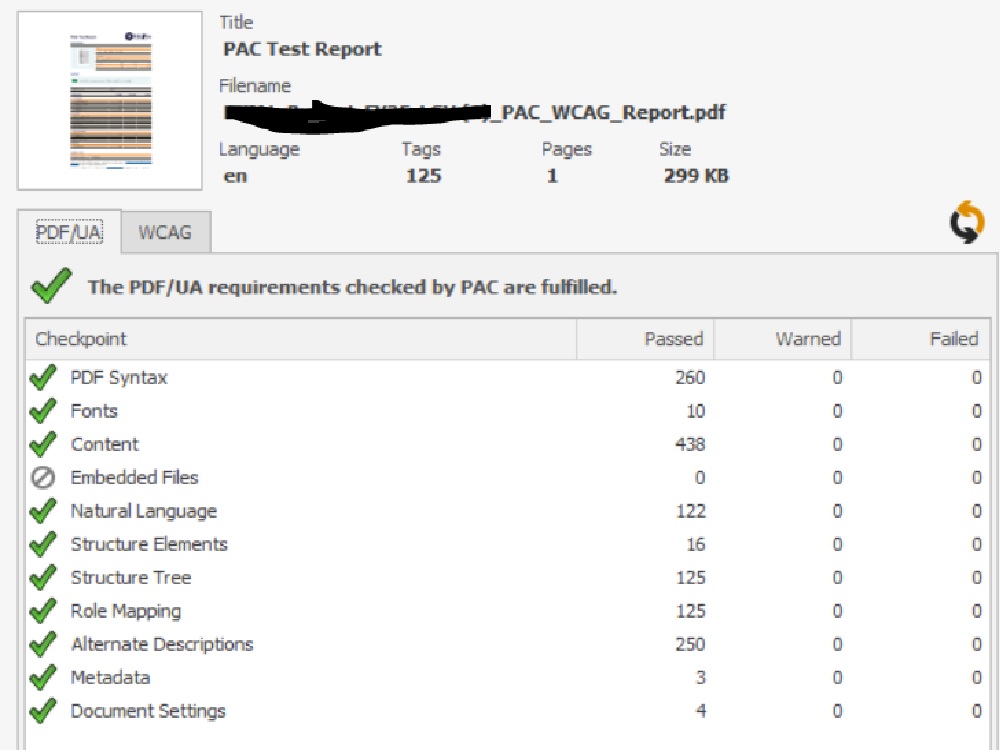This screenshot has height=750, width=1000.
Task: Select the Structure Tree checkpoint label
Action: (x=131, y=577)
